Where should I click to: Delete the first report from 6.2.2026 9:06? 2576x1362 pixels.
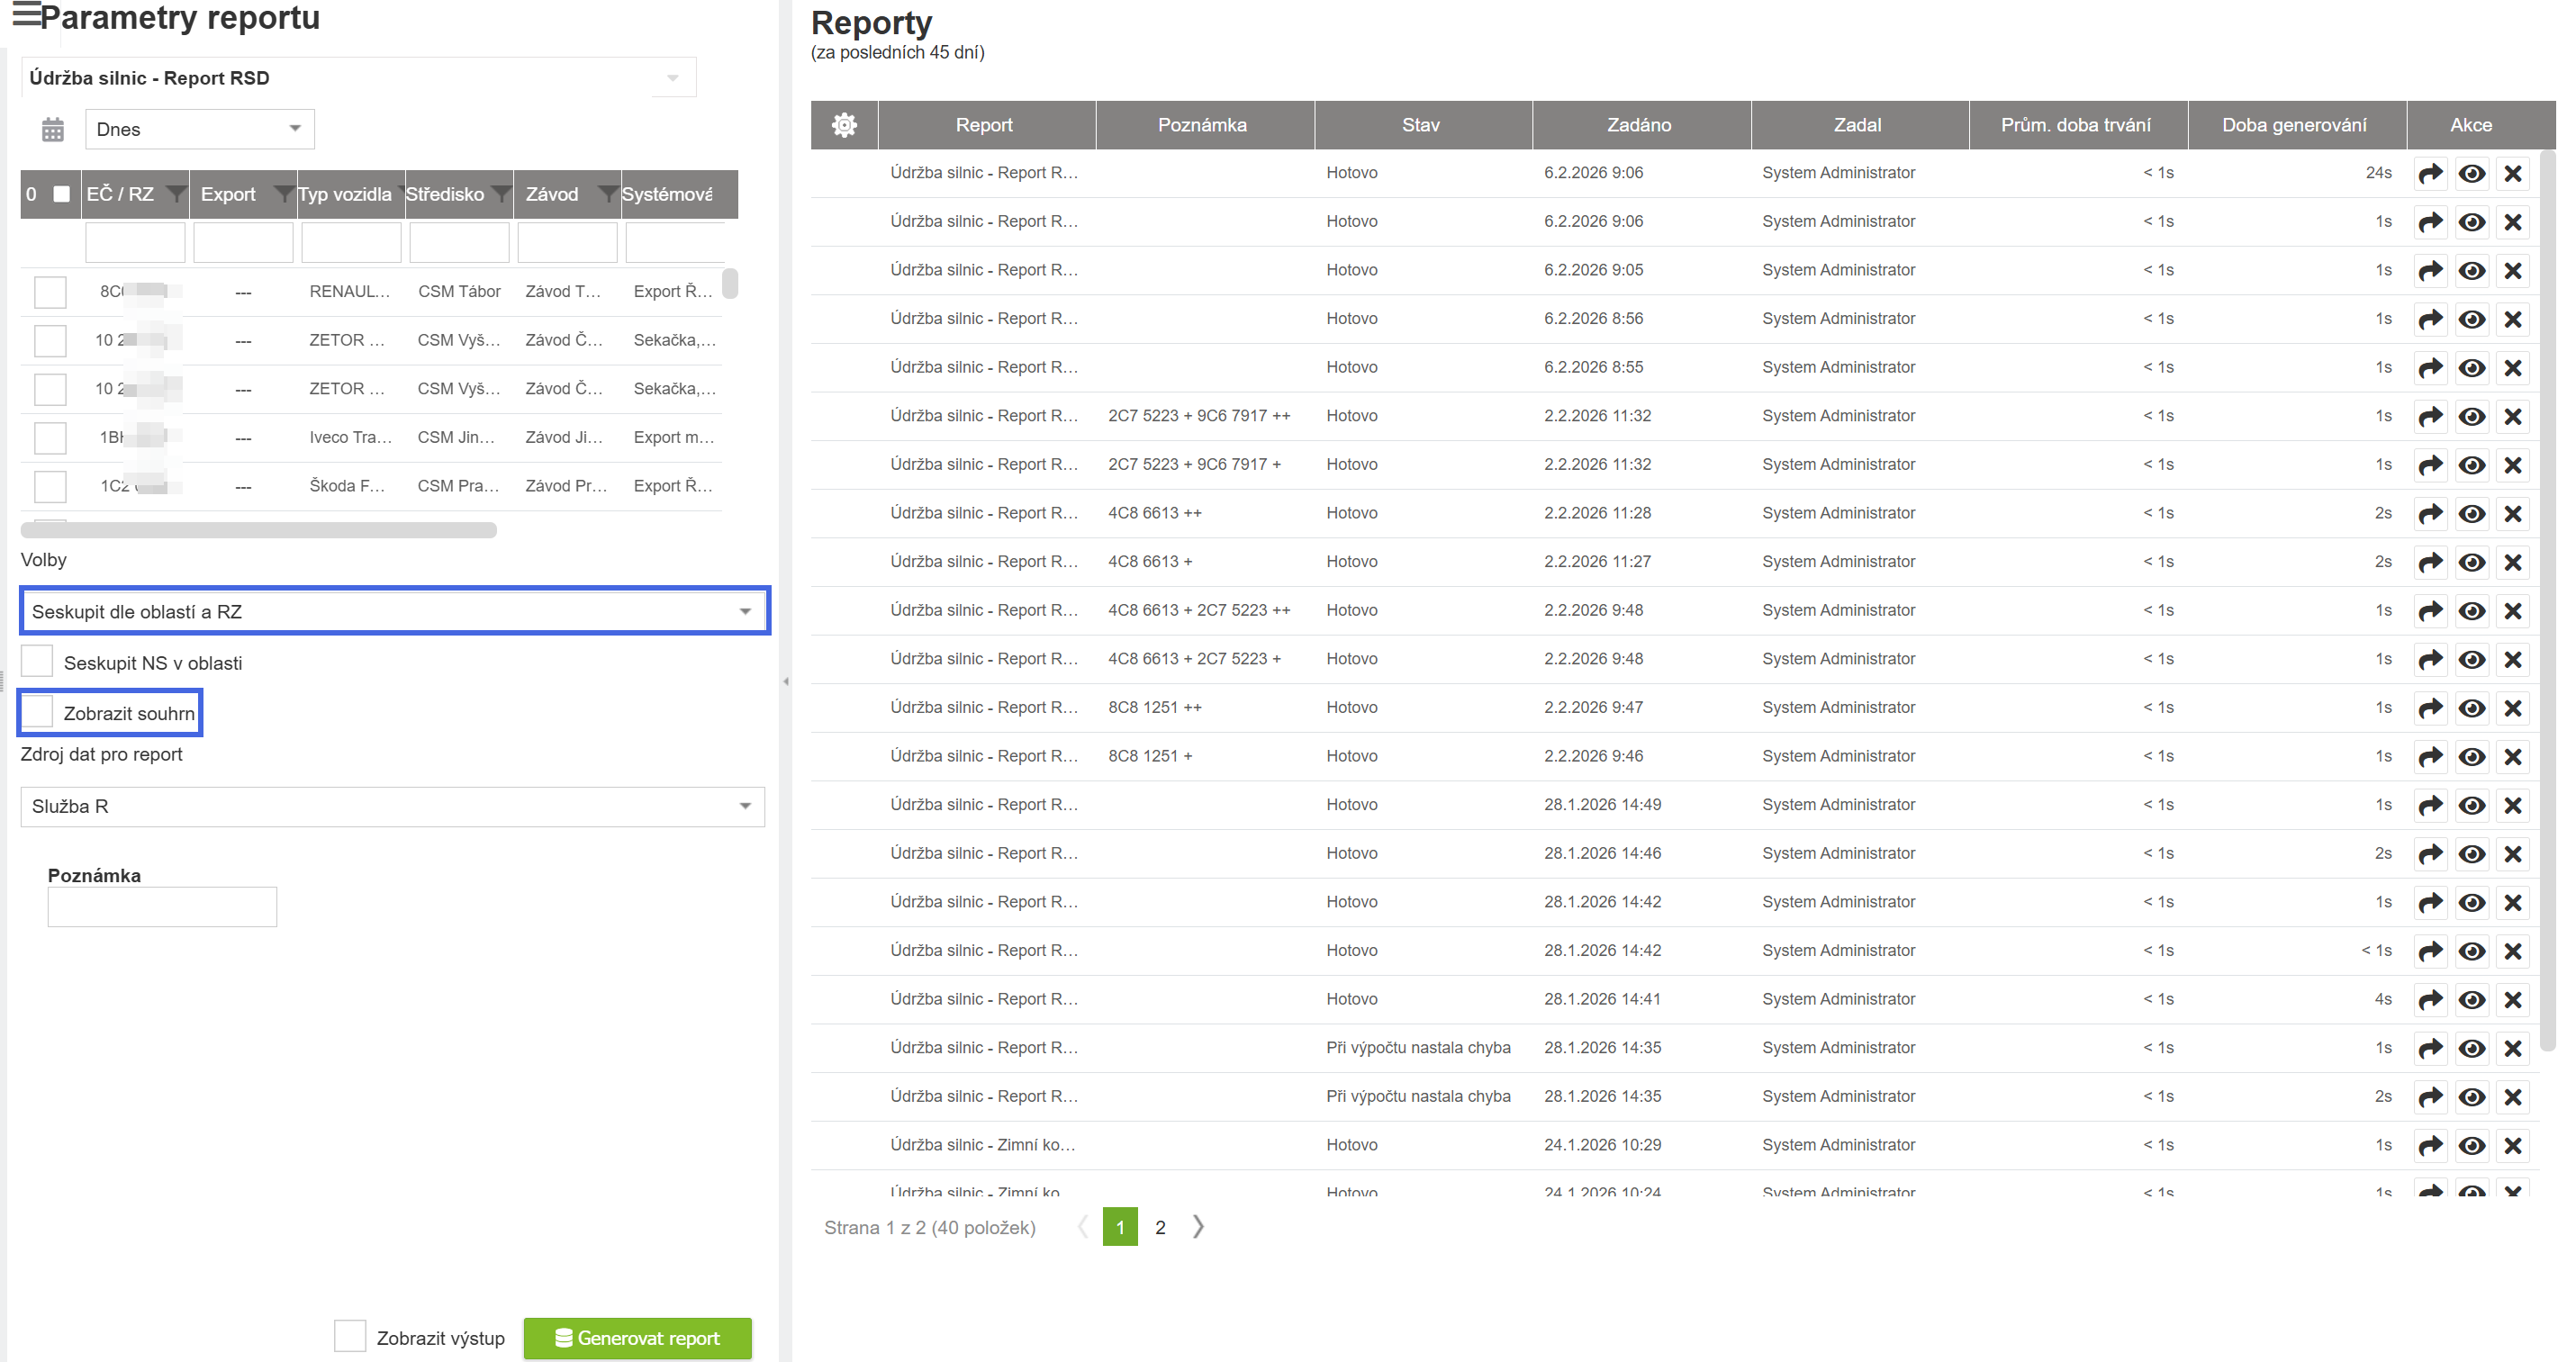[2513, 173]
